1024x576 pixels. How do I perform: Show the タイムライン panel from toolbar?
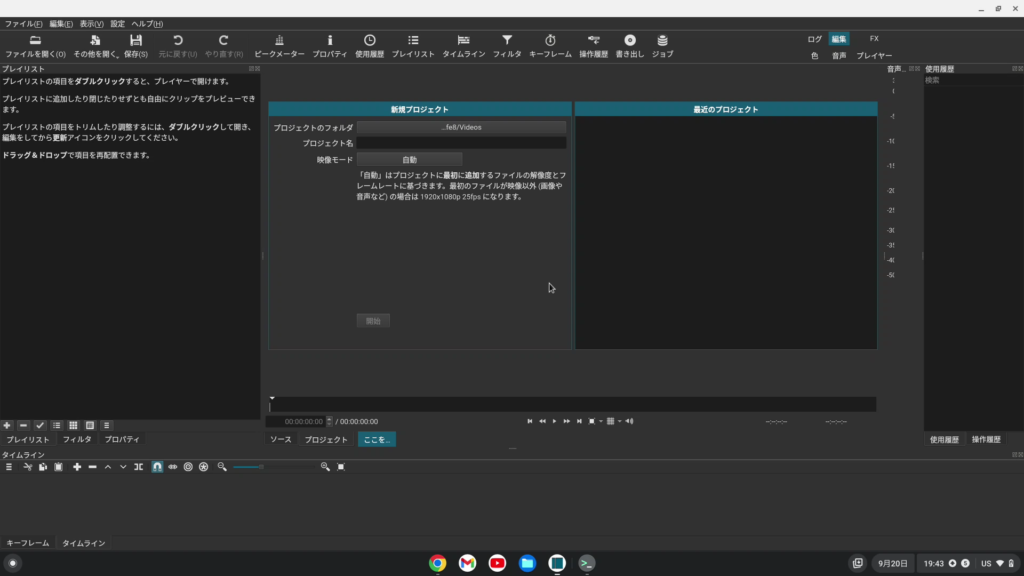(464, 46)
